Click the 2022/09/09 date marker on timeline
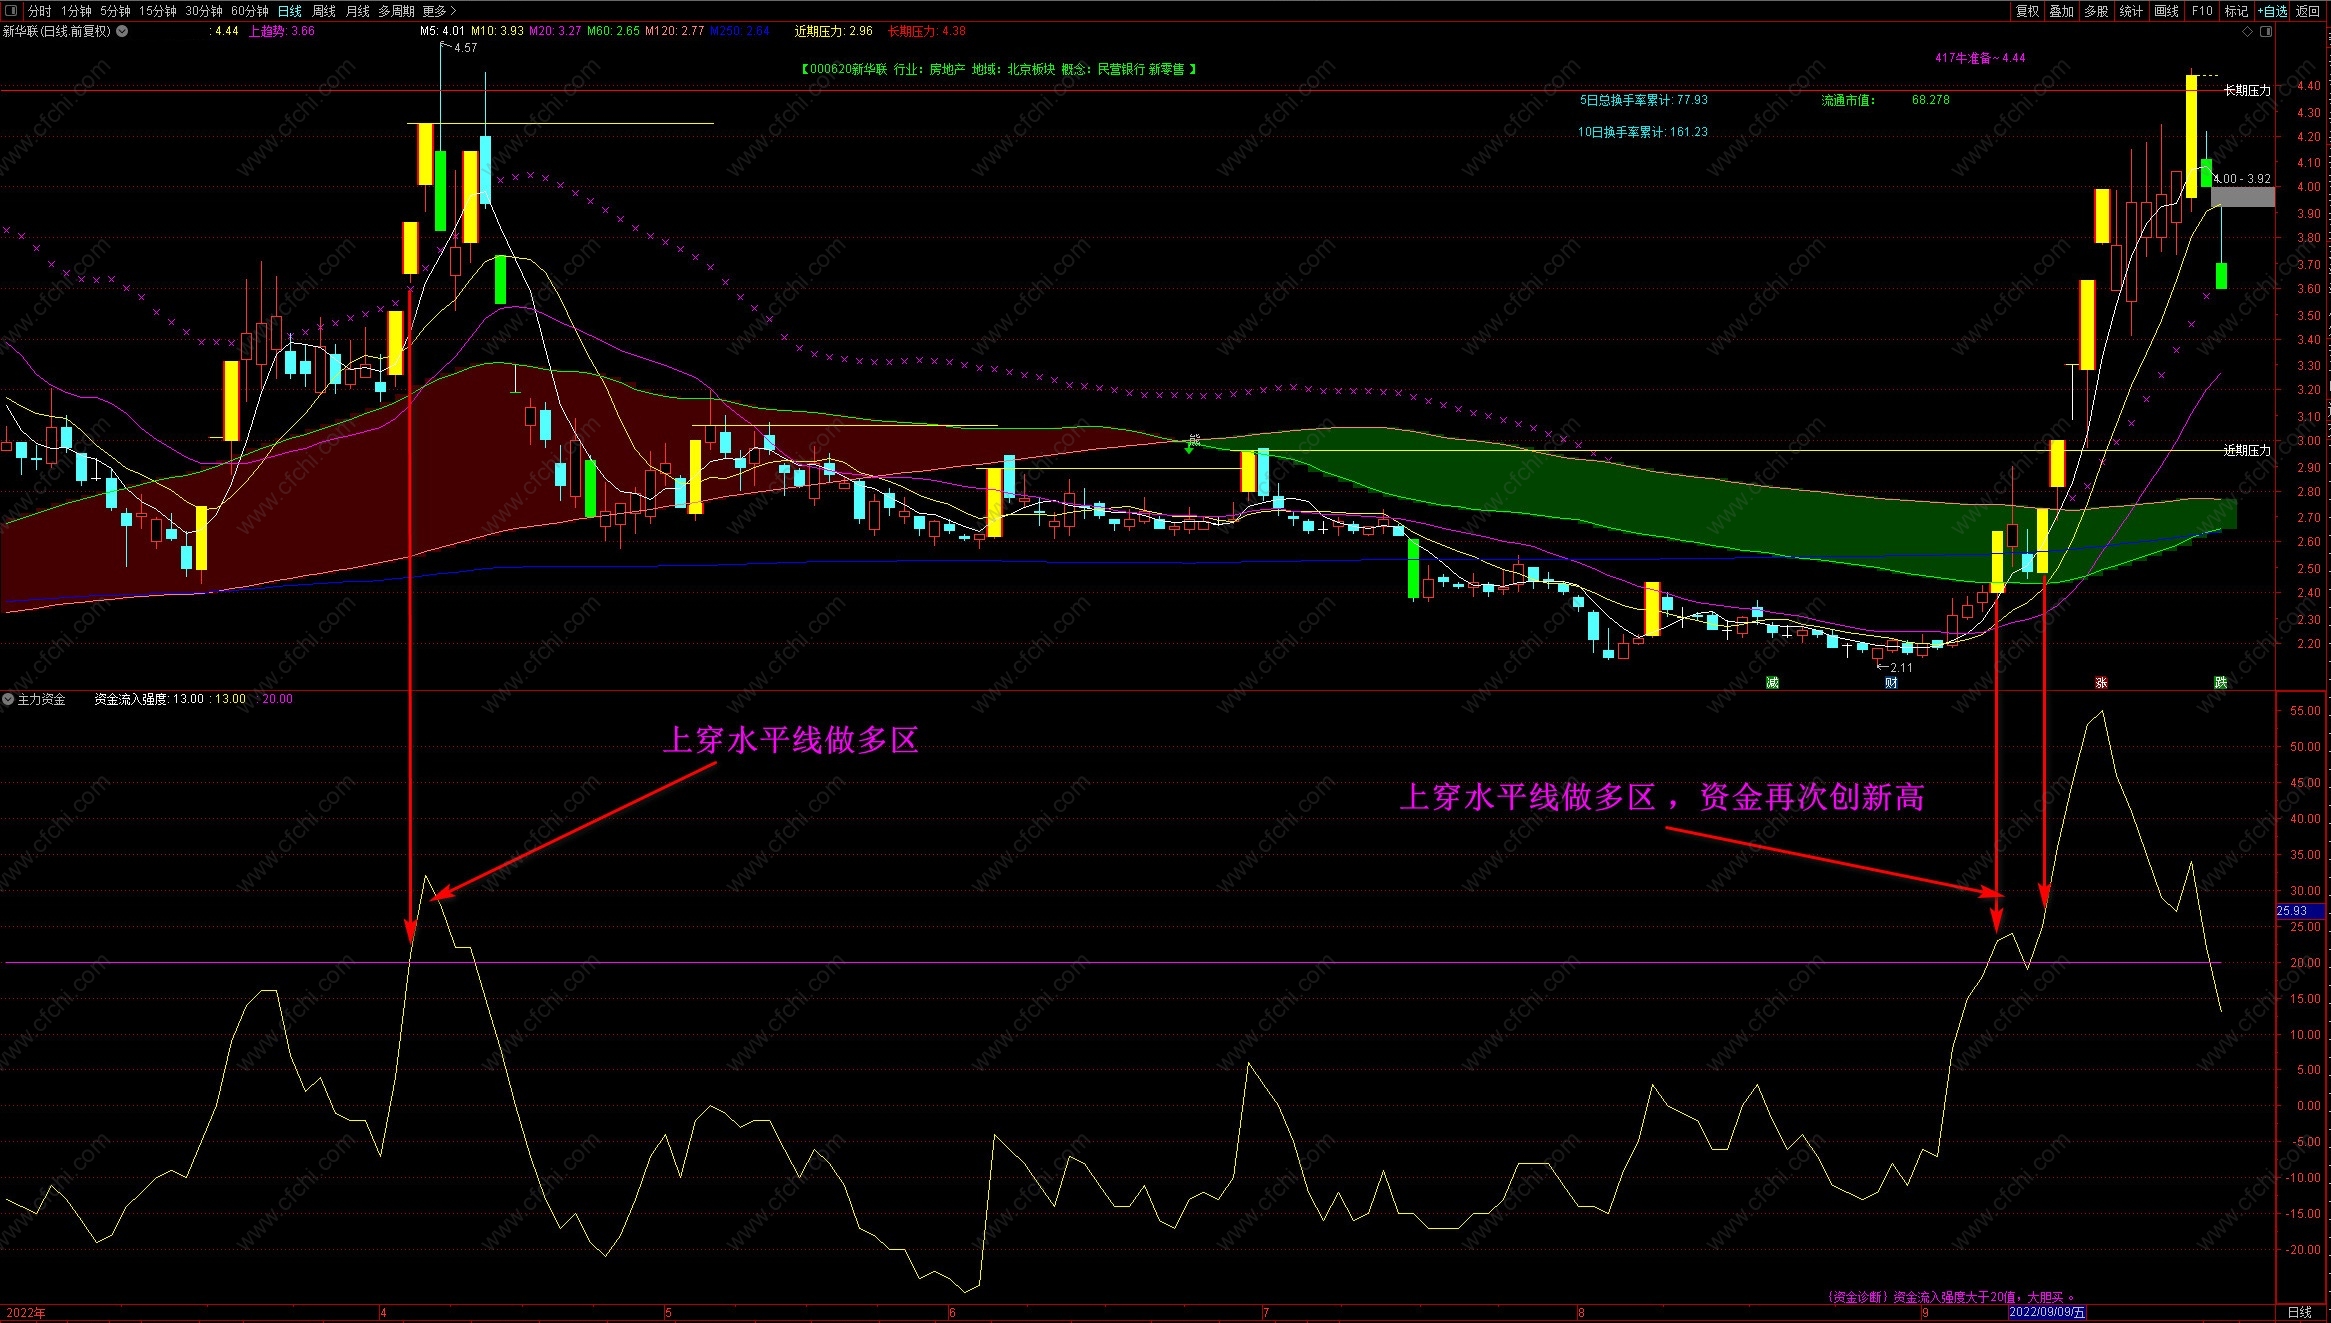The image size is (2331, 1323). coord(2047,1312)
